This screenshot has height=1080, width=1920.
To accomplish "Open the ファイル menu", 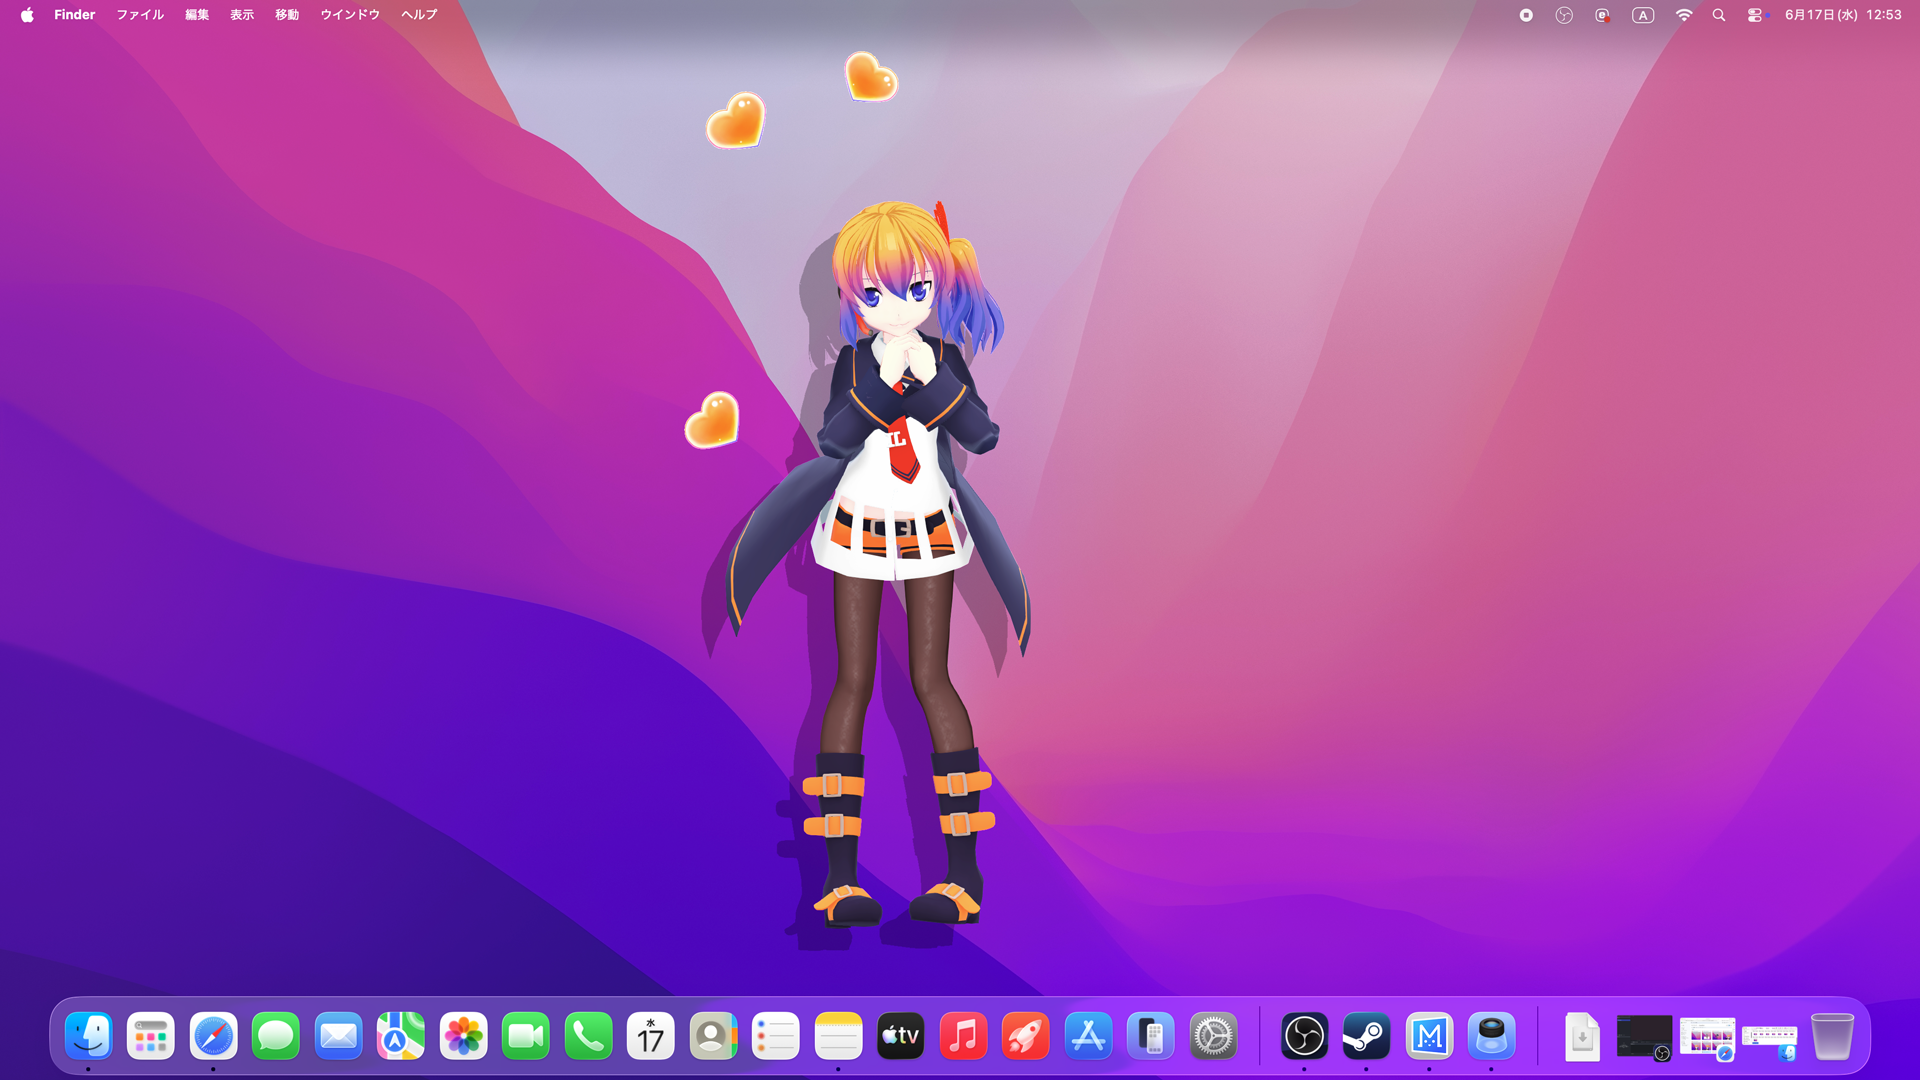I will (140, 15).
